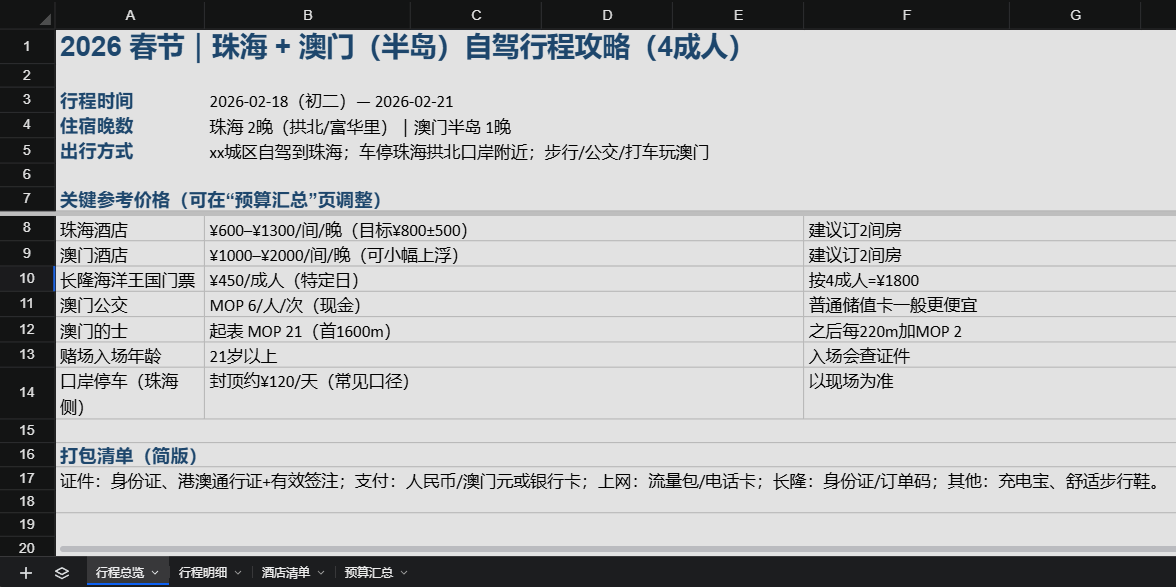
Task: Open the all sheets list icon
Action: click(62, 573)
